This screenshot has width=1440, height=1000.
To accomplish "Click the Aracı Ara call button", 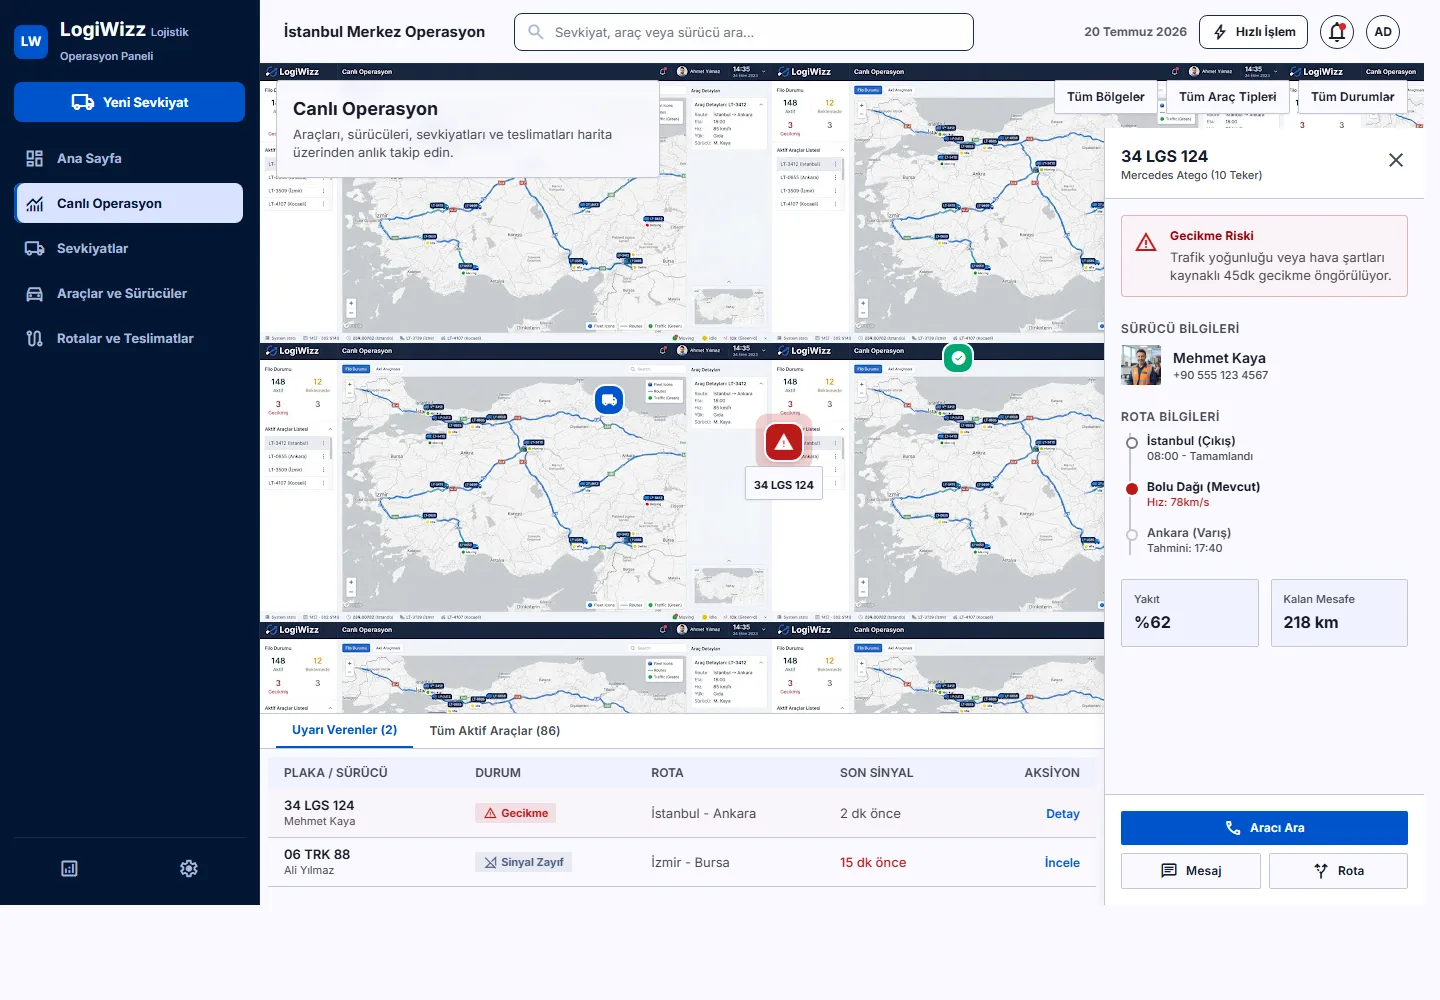I will click(x=1264, y=828).
